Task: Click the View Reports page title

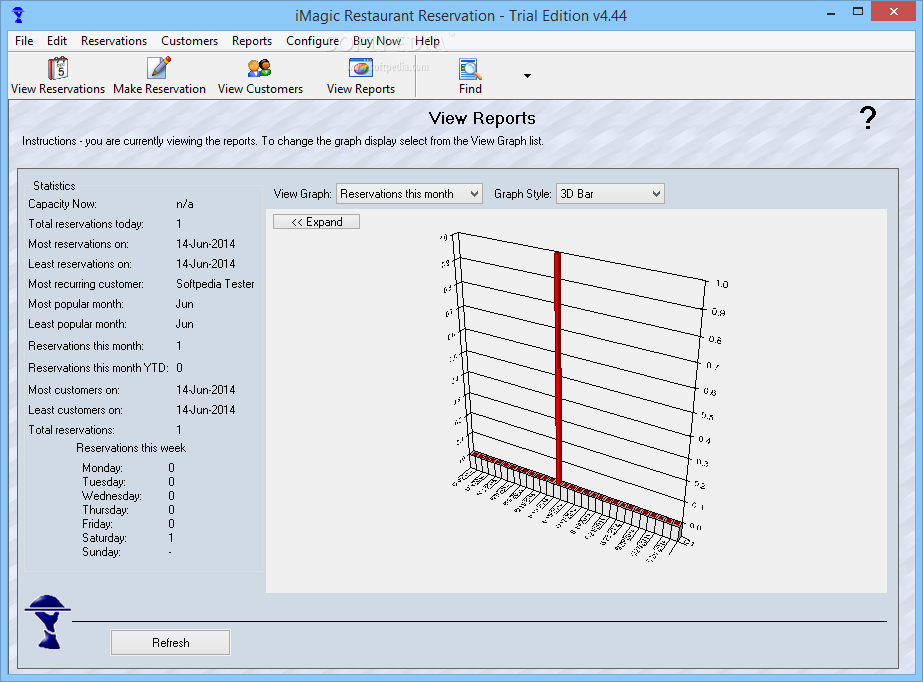Action: pyautogui.click(x=482, y=118)
